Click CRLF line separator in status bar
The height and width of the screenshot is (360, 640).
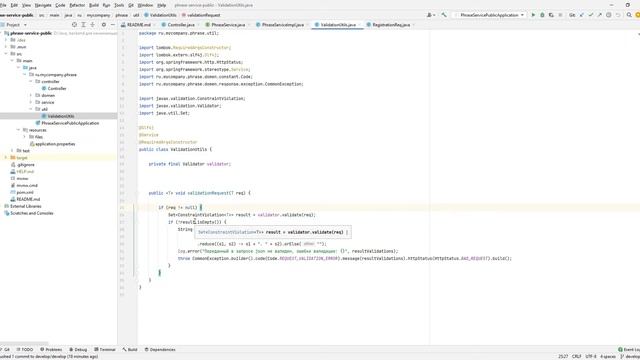click(576, 356)
